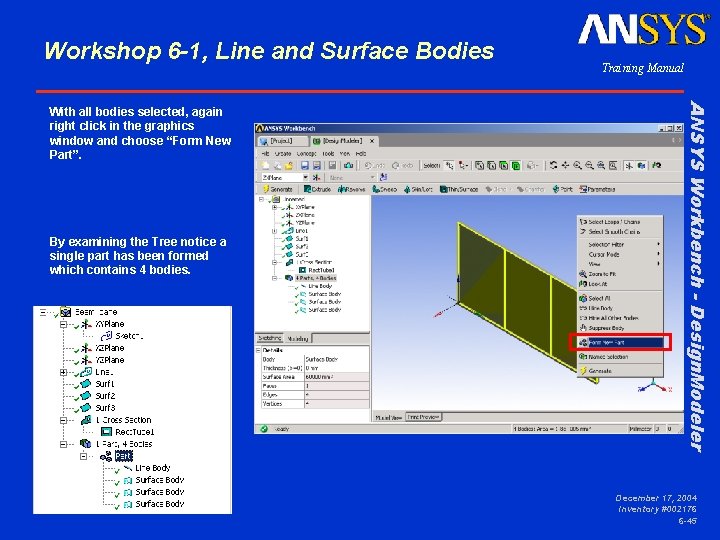Image resolution: width=720 pixels, height=540 pixels.
Task: Collapse the Details section header
Action: pos(259,350)
